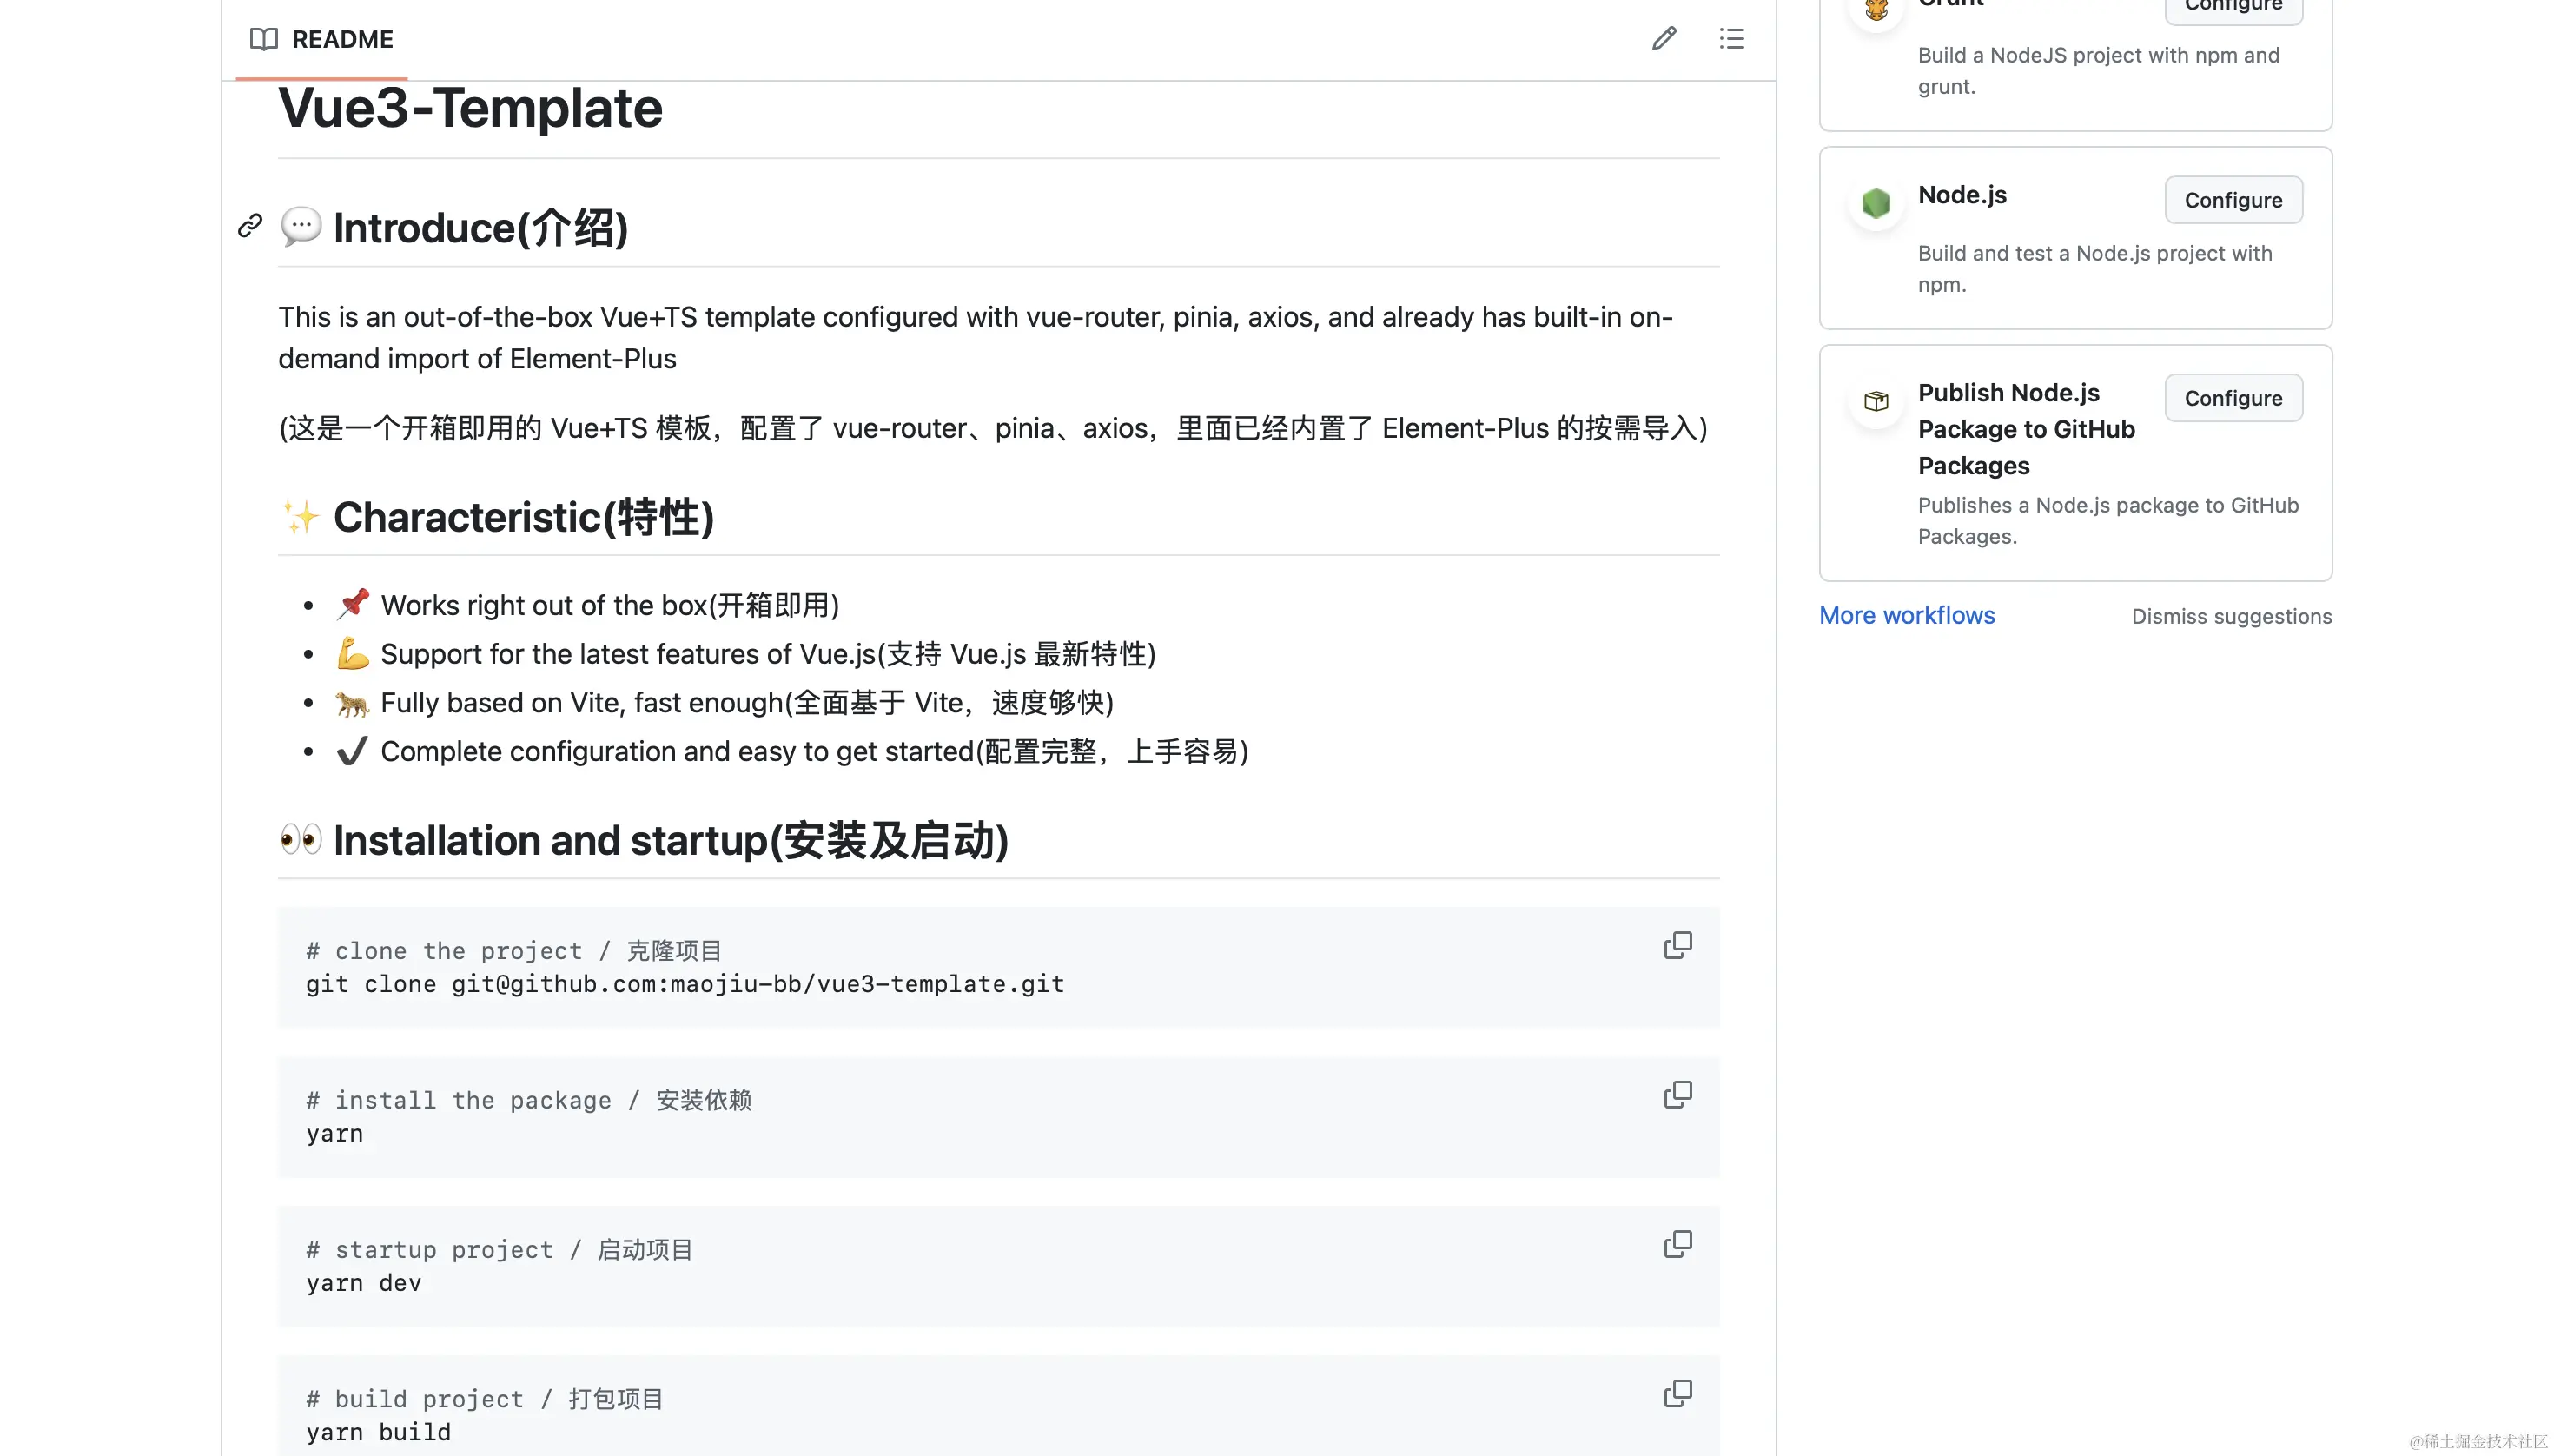Click the Node.js workflow title
2554x1456 pixels.
(x=1961, y=195)
